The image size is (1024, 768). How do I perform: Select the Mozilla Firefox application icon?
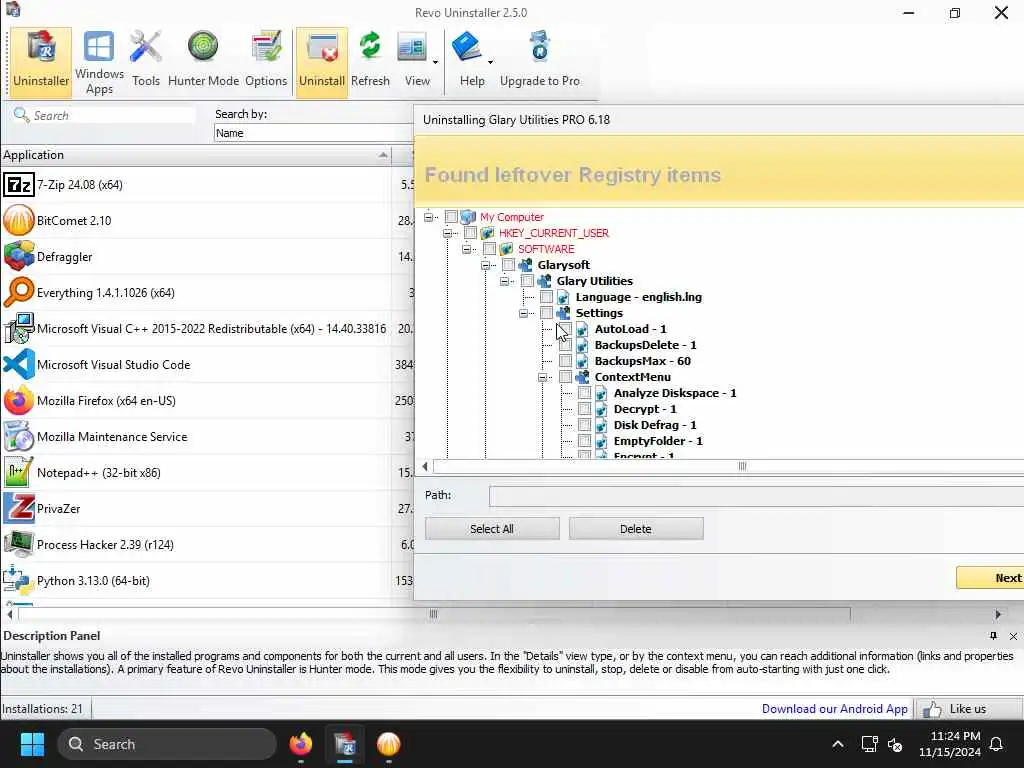[x=18, y=400]
